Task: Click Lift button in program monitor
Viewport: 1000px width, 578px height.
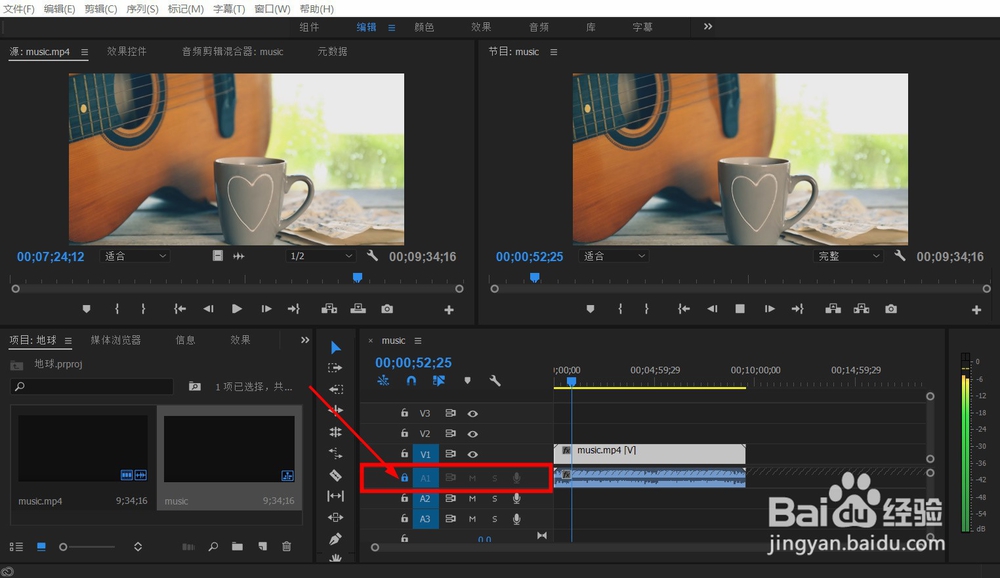Action: [833, 309]
